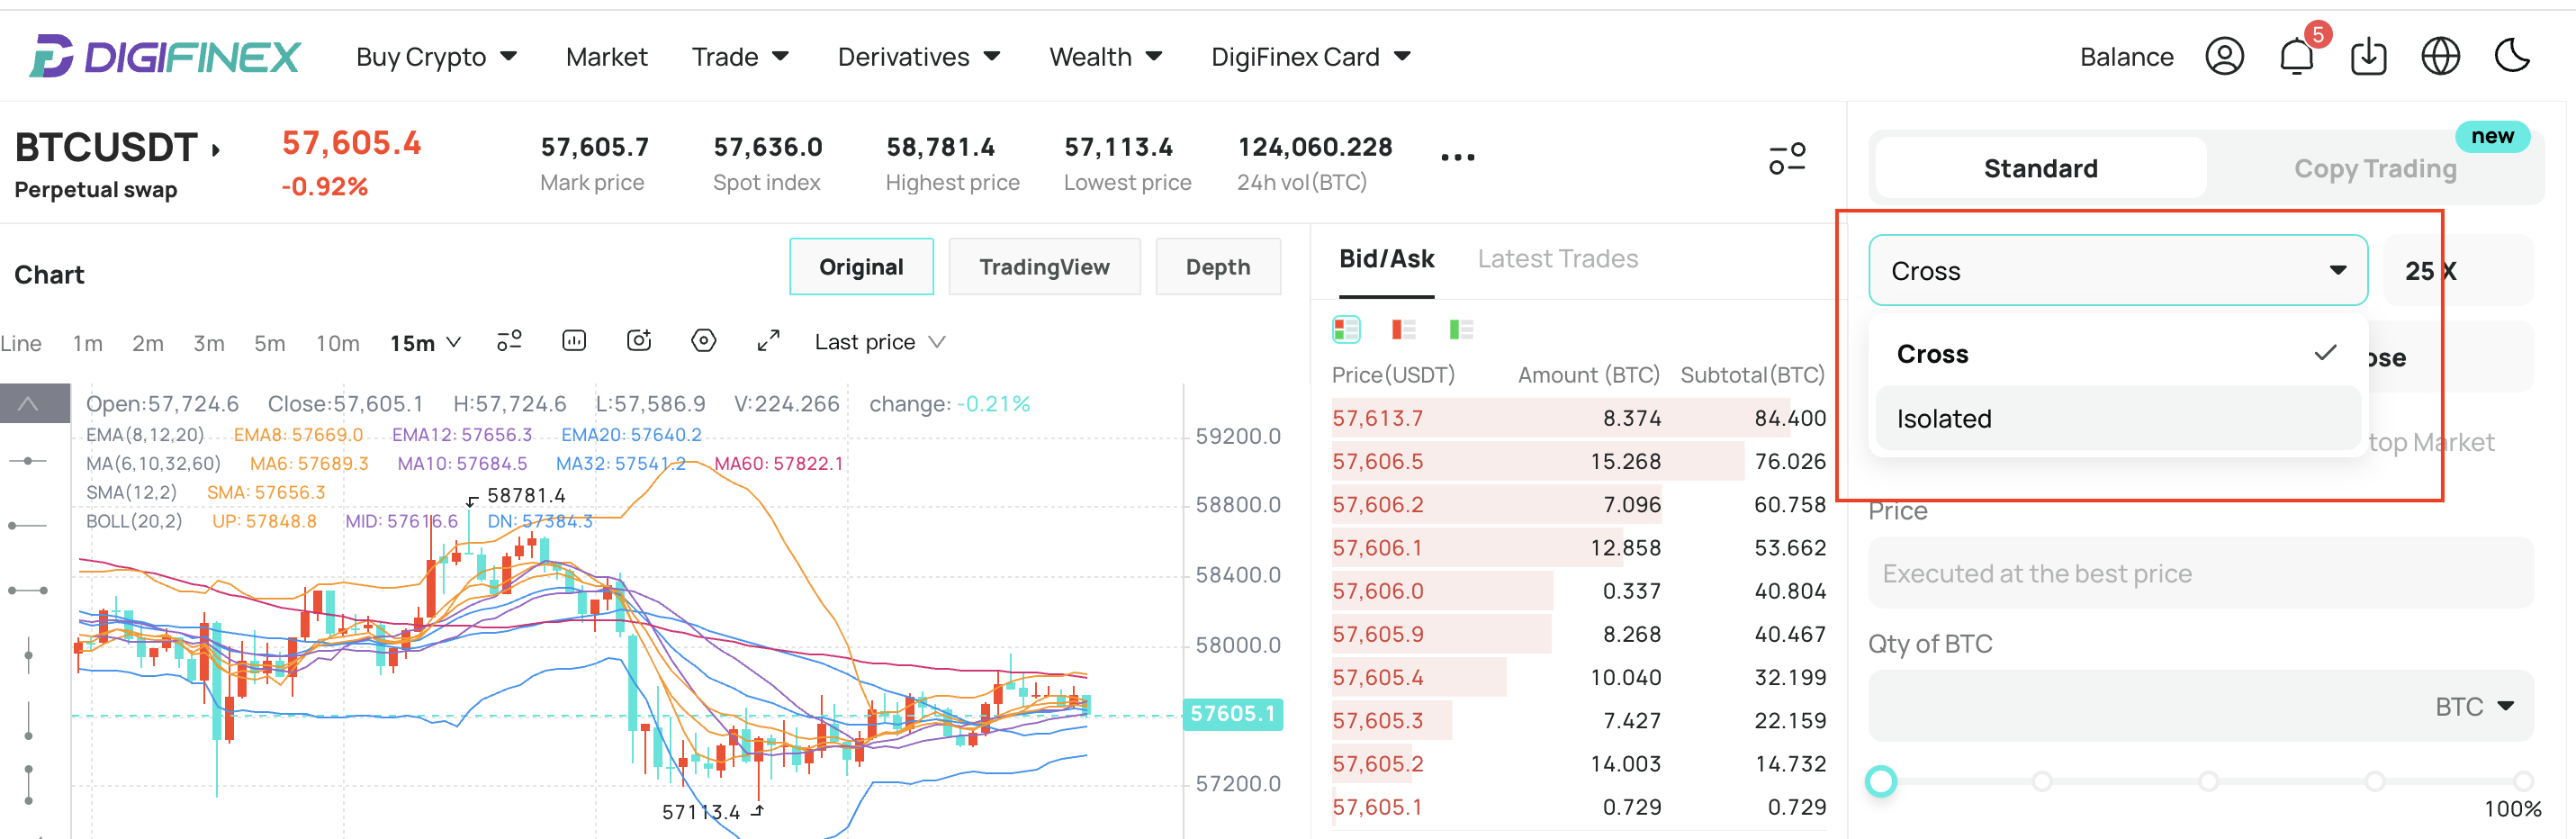Screen dimensions: 2576x839
Task: Click the ask price 57,613.7 row
Action: coord(1578,418)
